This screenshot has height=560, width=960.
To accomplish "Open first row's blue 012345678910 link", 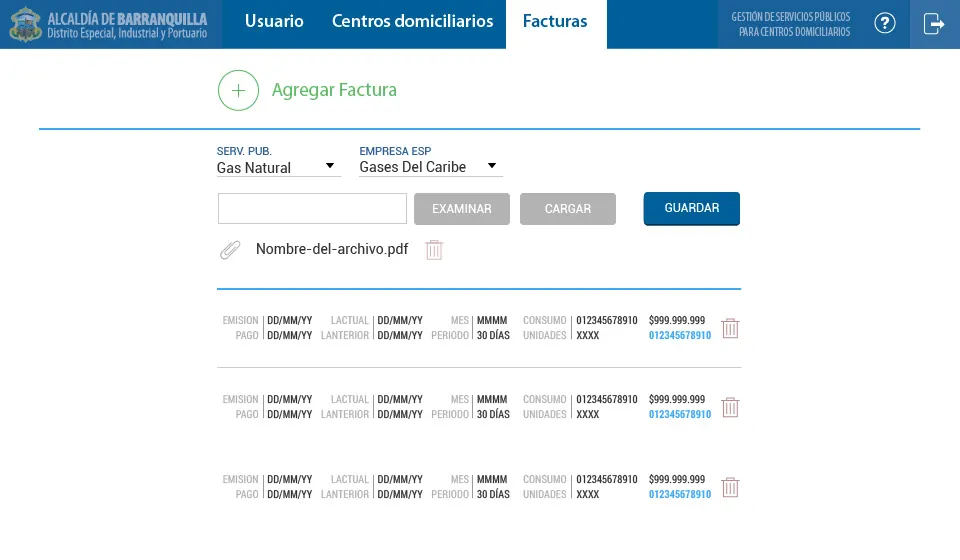I will (680, 335).
